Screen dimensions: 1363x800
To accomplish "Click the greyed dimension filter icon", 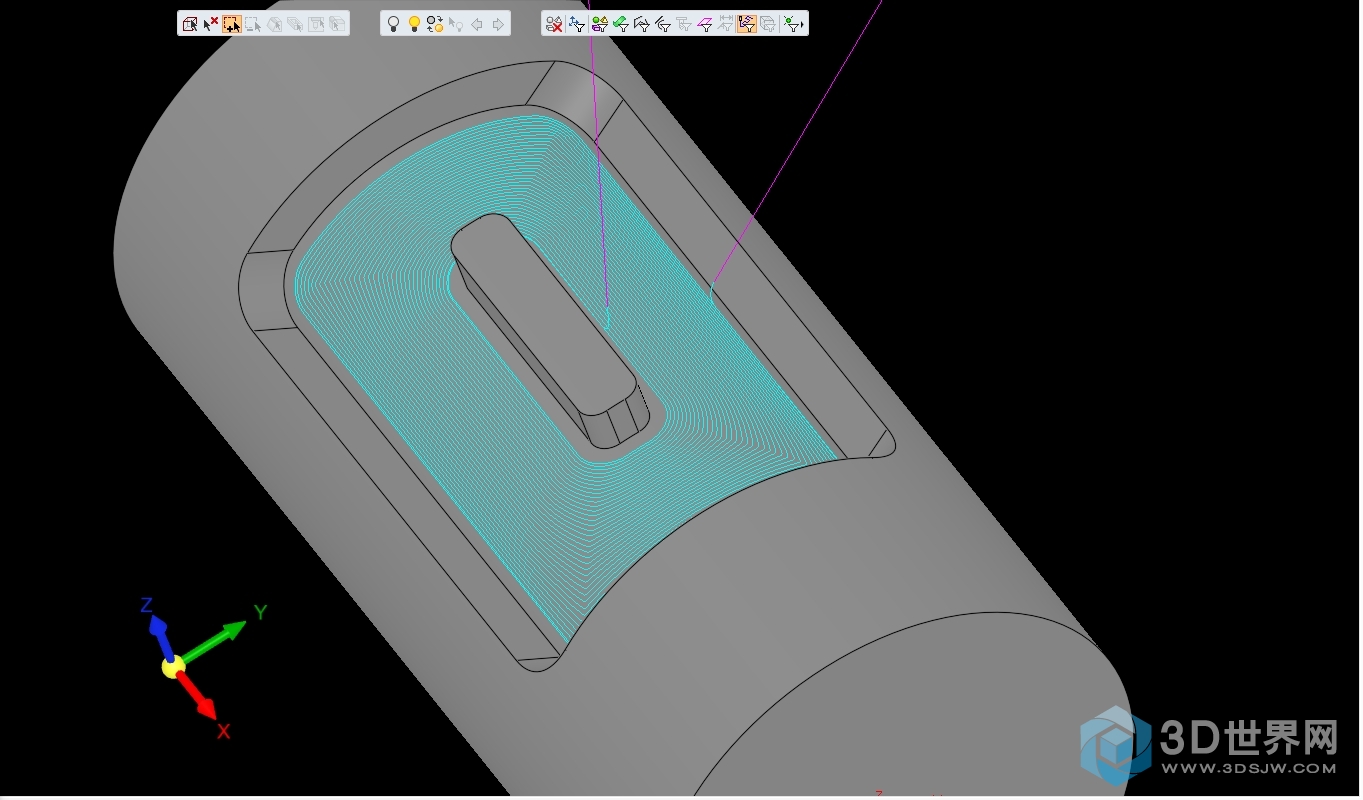I will (x=725, y=24).
